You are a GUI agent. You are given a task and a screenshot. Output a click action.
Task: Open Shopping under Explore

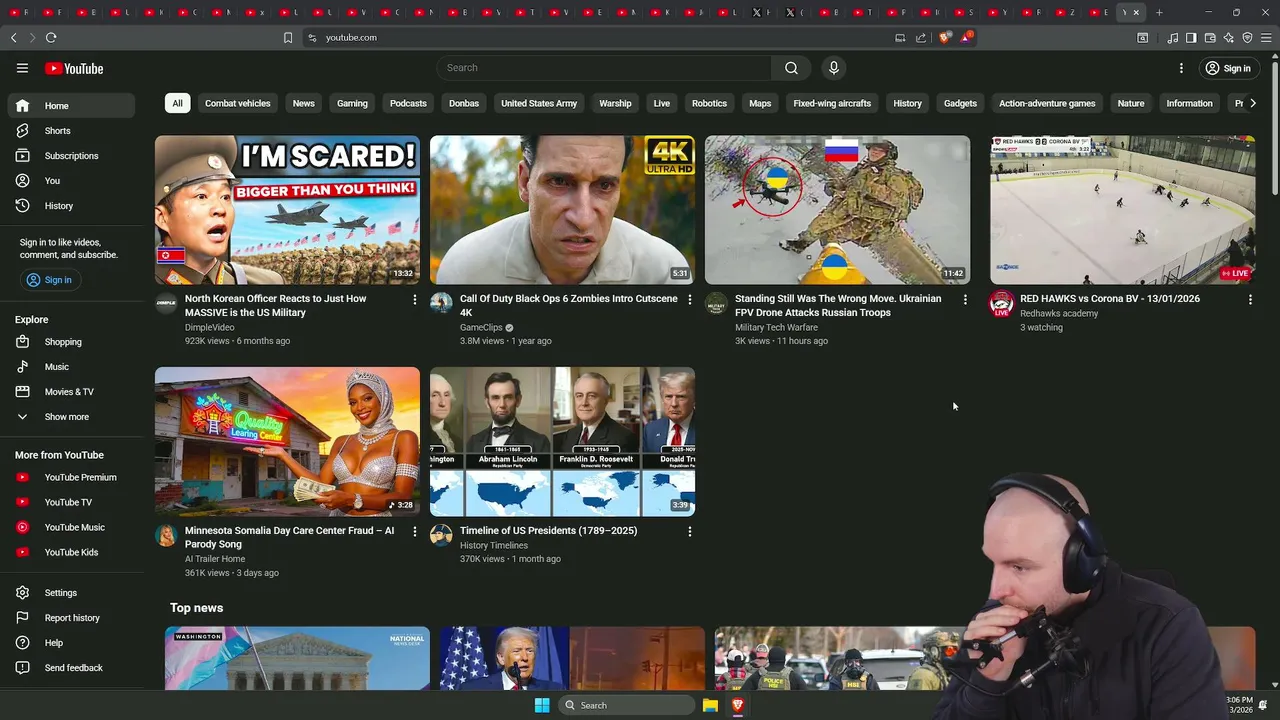70,342
